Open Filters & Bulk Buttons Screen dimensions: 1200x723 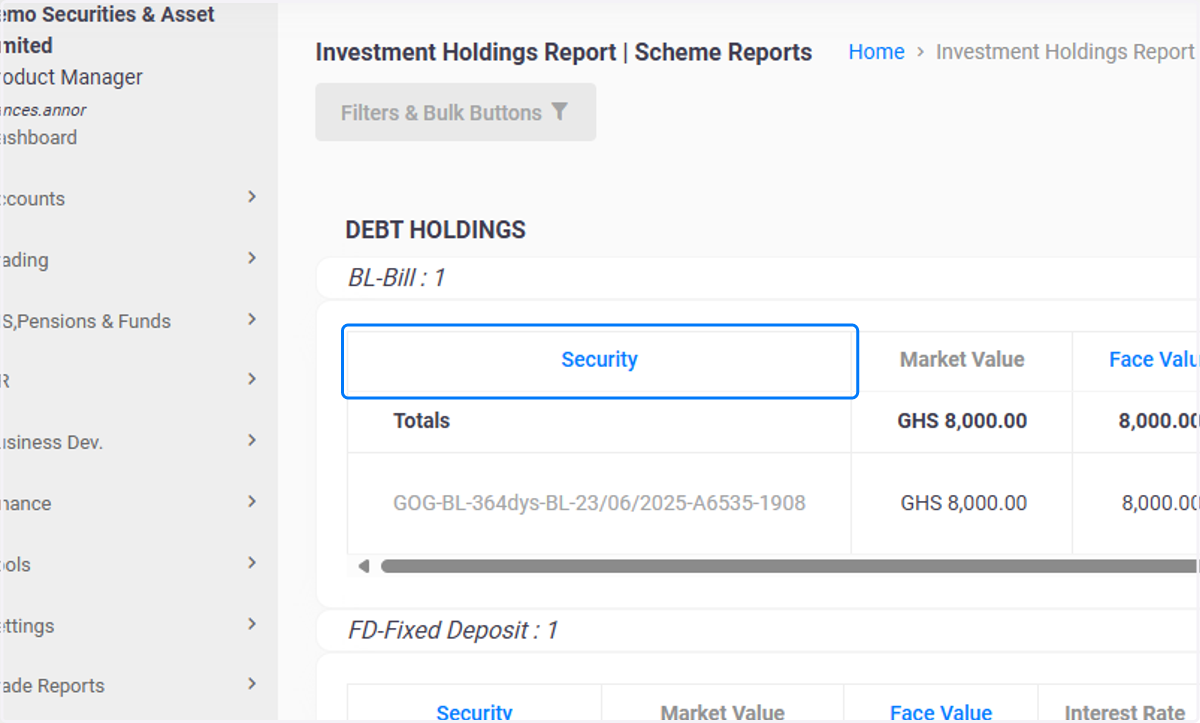[x=456, y=112]
